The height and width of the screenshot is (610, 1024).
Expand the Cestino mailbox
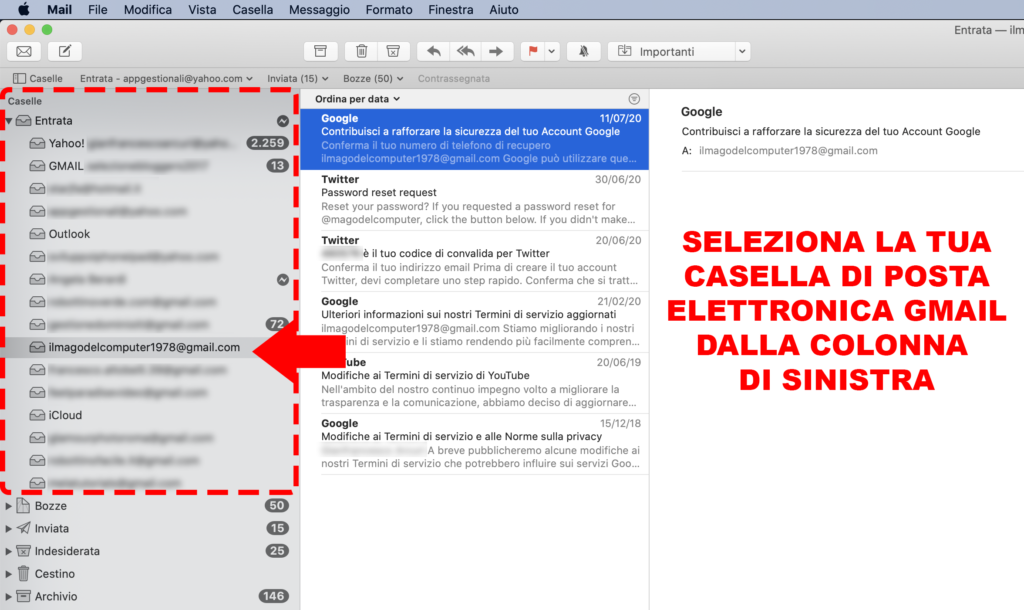tap(8, 573)
